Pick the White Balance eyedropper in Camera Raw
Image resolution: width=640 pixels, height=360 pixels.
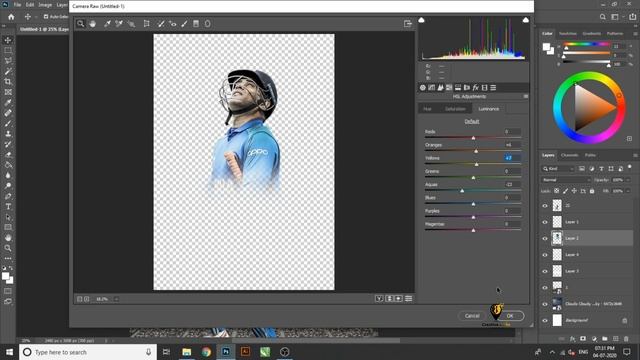(107, 24)
